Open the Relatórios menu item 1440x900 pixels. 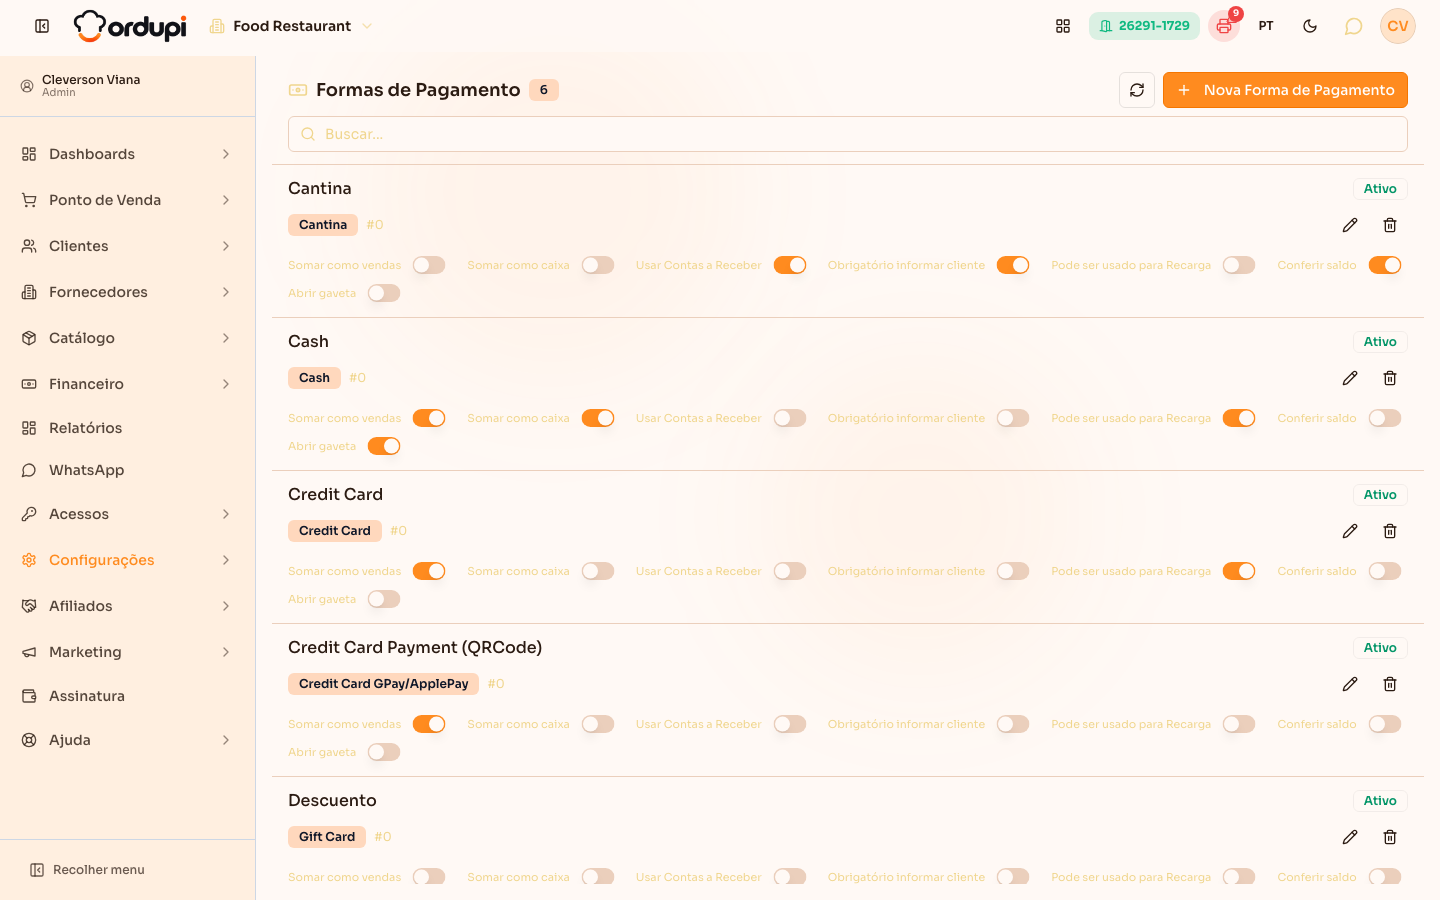pyautogui.click(x=127, y=428)
